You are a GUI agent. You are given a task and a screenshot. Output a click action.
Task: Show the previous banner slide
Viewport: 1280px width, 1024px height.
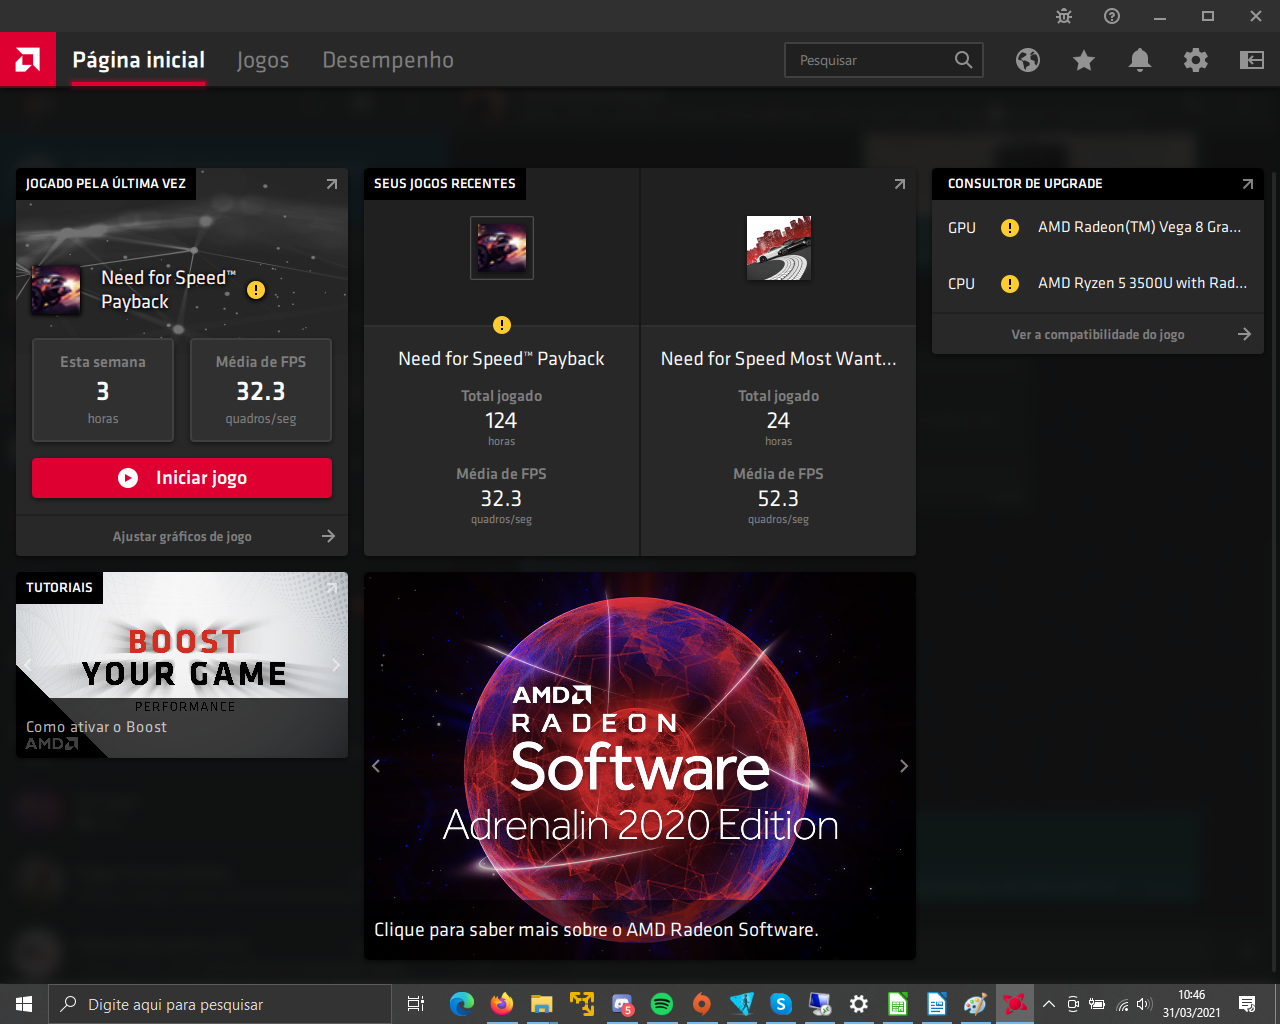click(x=376, y=766)
